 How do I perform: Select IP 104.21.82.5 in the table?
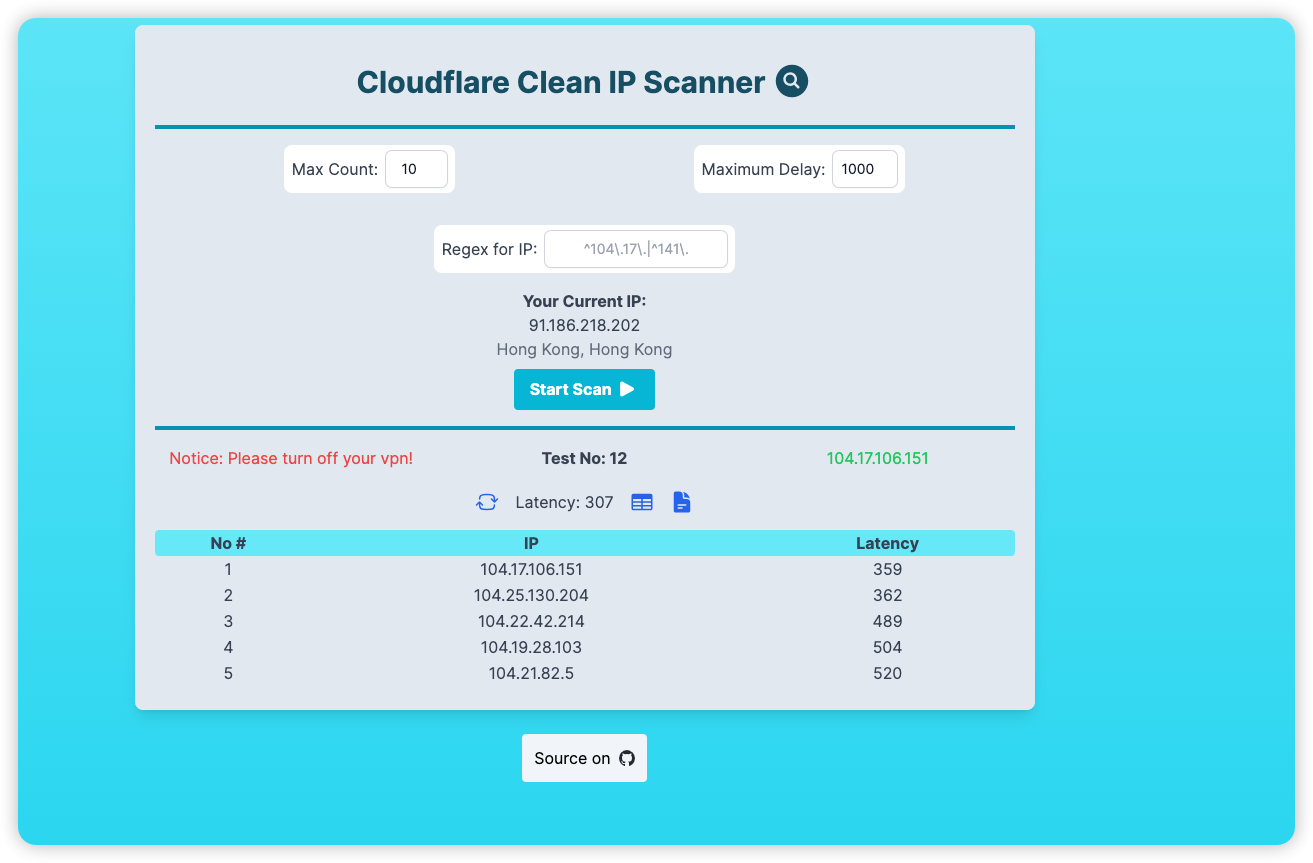pyautogui.click(x=531, y=673)
